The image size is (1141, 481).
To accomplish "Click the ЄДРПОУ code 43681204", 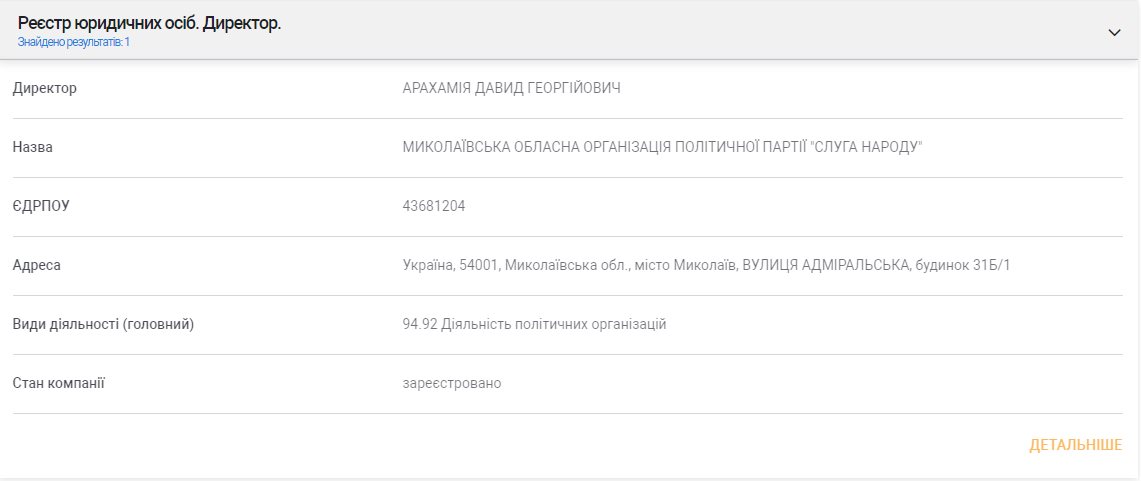I will click(x=433, y=206).
